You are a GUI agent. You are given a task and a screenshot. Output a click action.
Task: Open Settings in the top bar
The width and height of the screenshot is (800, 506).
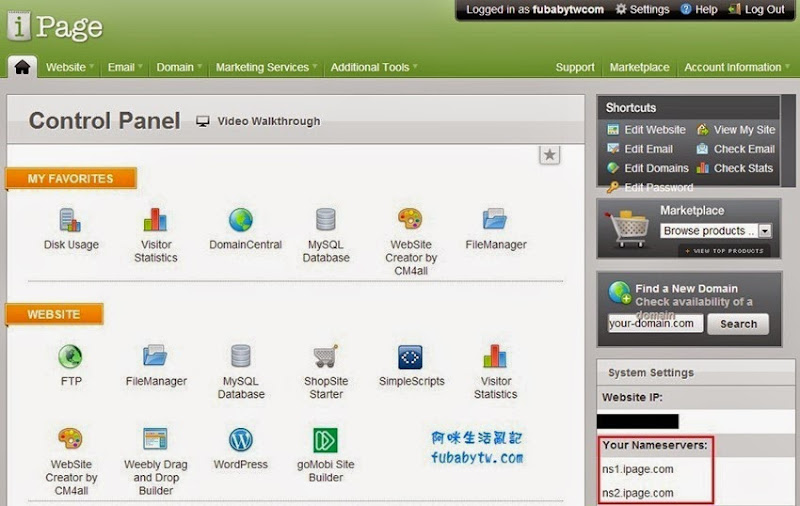coord(642,9)
